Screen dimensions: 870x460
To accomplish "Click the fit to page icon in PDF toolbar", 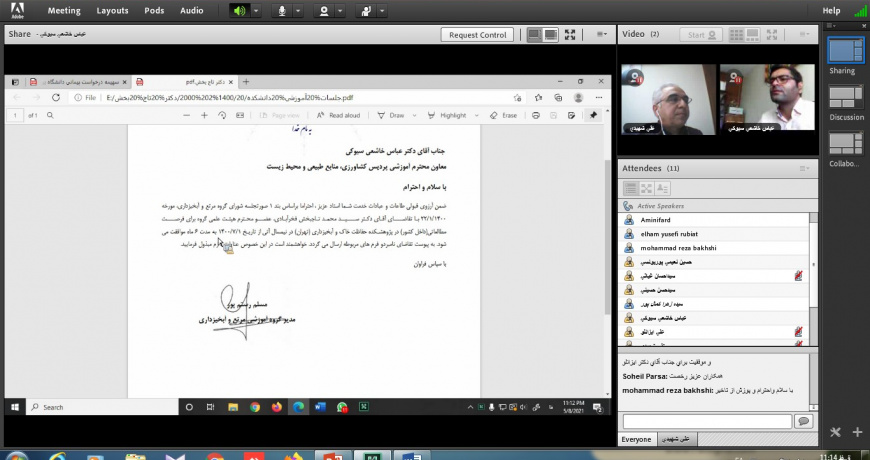I will [x=240, y=115].
